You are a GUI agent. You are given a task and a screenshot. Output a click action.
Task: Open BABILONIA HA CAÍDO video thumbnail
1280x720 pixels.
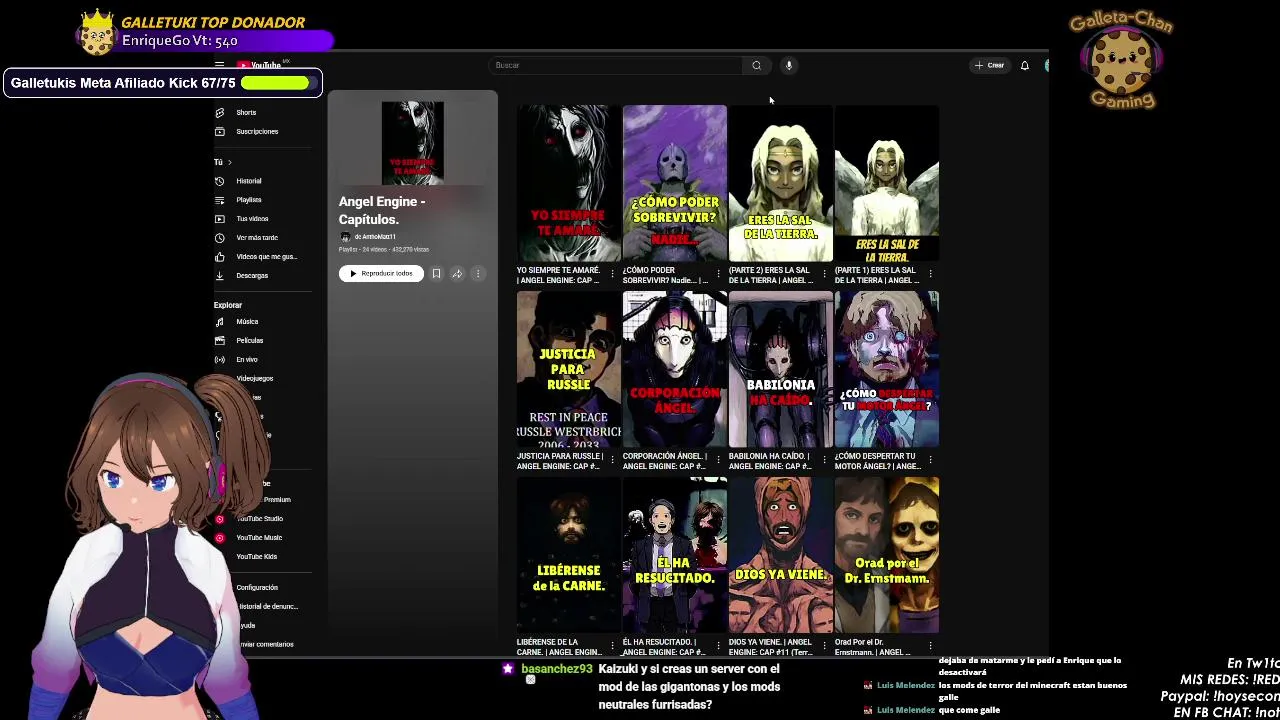tap(781, 369)
